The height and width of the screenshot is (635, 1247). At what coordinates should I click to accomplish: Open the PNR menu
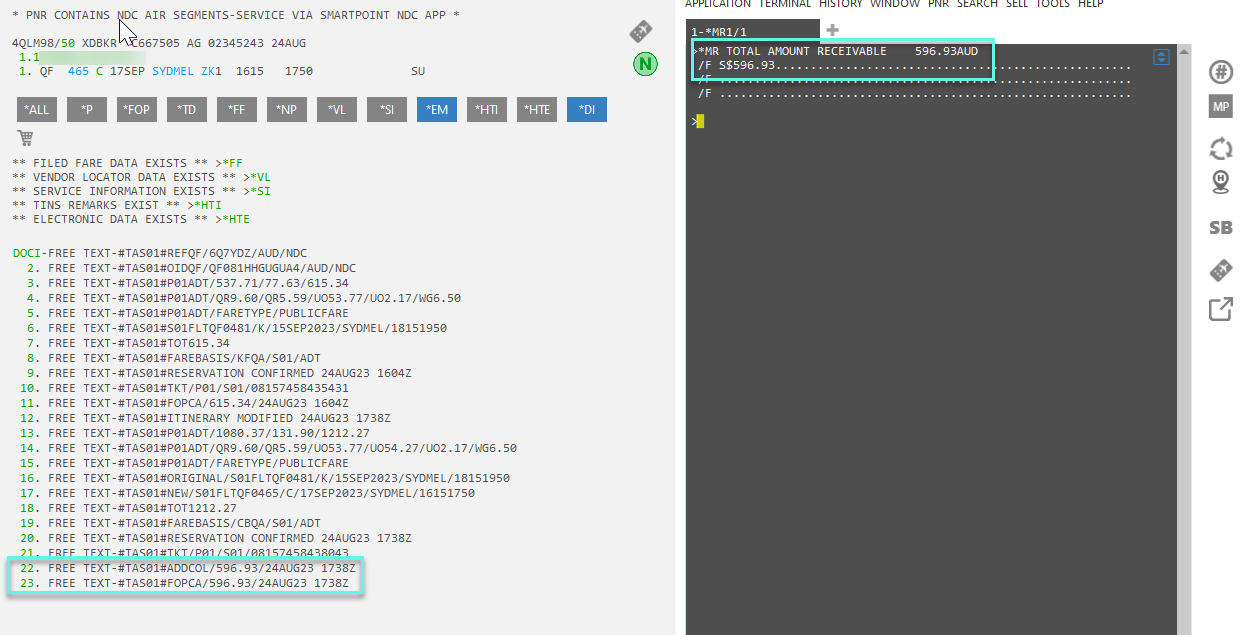click(x=938, y=4)
